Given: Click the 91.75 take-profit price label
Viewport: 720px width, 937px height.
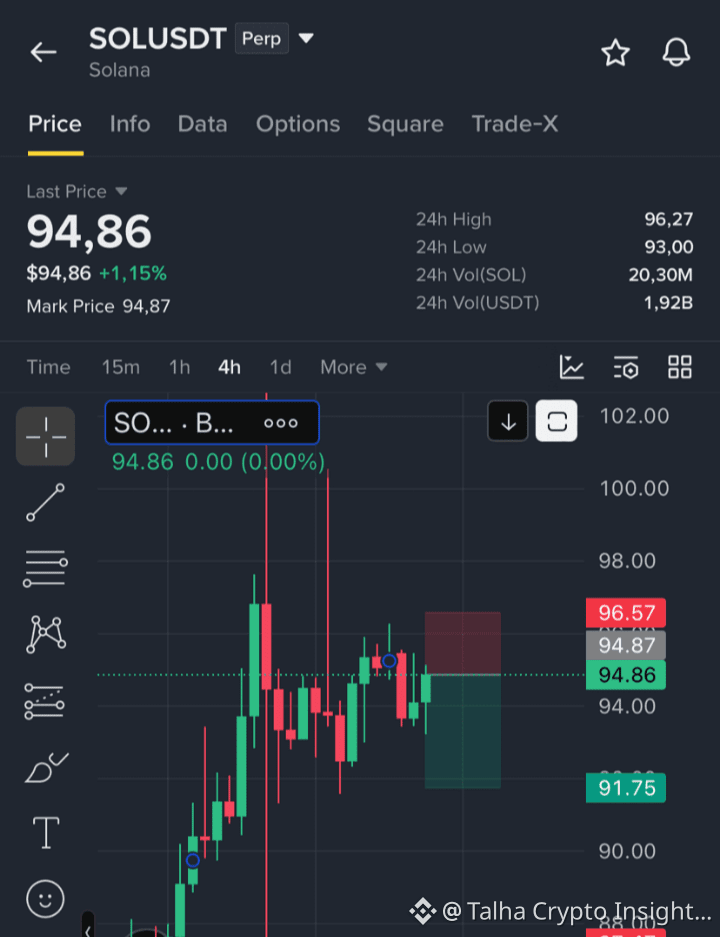Looking at the screenshot, I should tap(626, 788).
